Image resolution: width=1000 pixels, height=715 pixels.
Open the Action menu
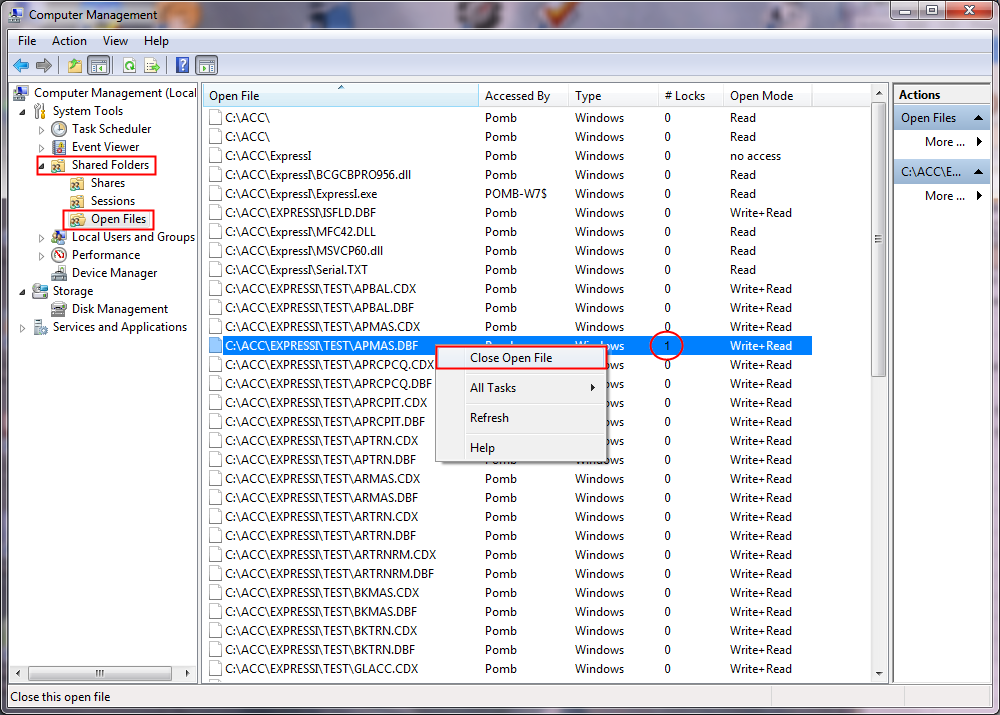(x=69, y=41)
